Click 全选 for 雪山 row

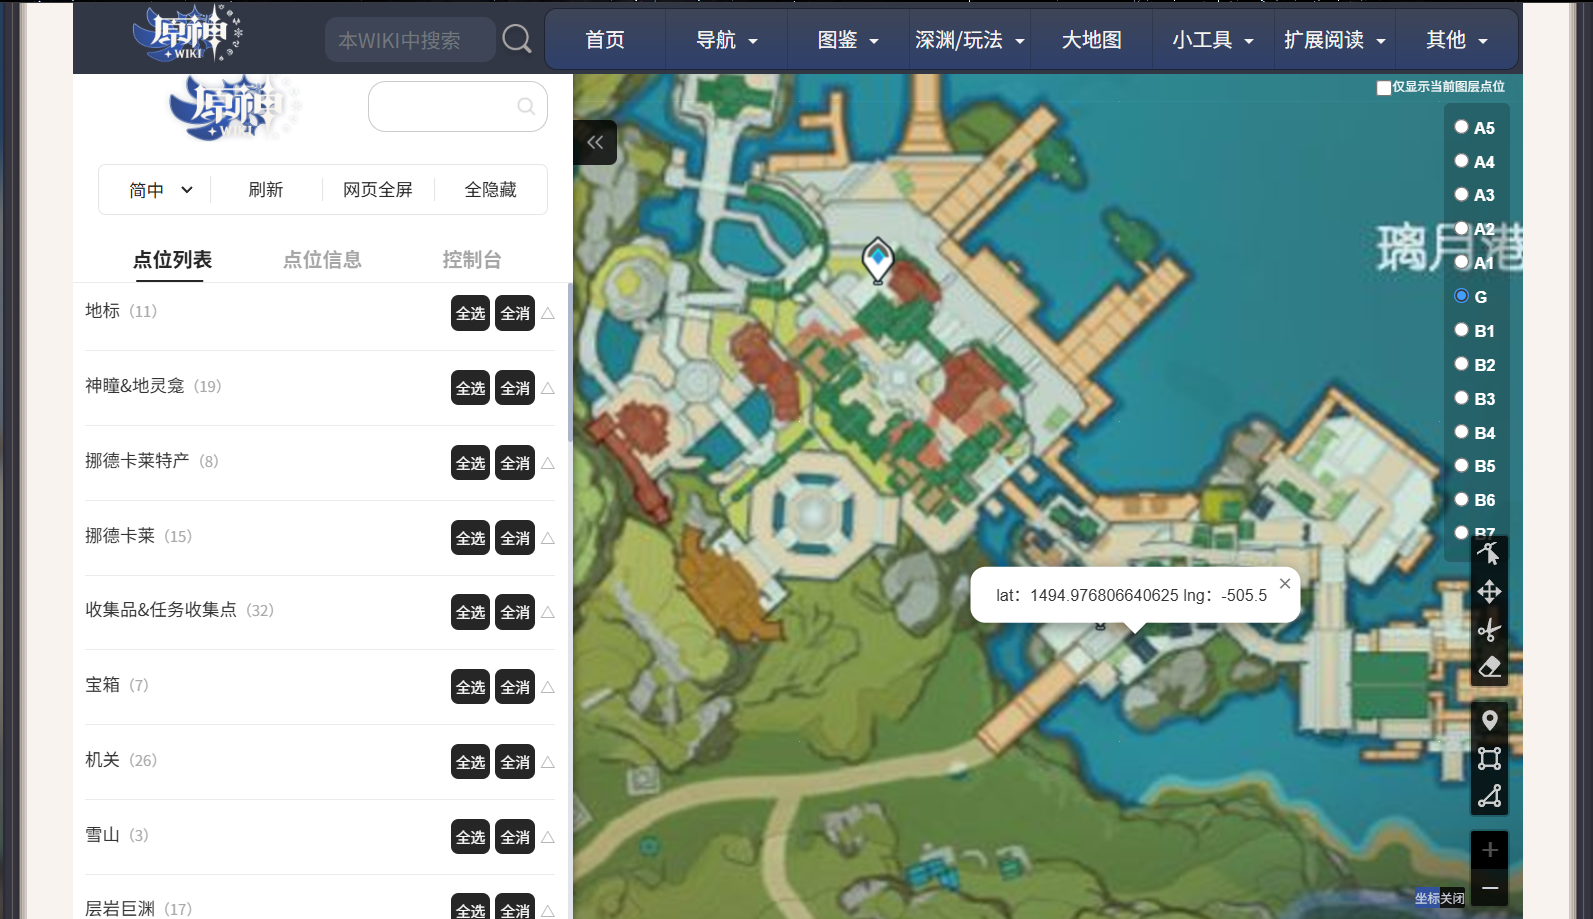point(470,837)
